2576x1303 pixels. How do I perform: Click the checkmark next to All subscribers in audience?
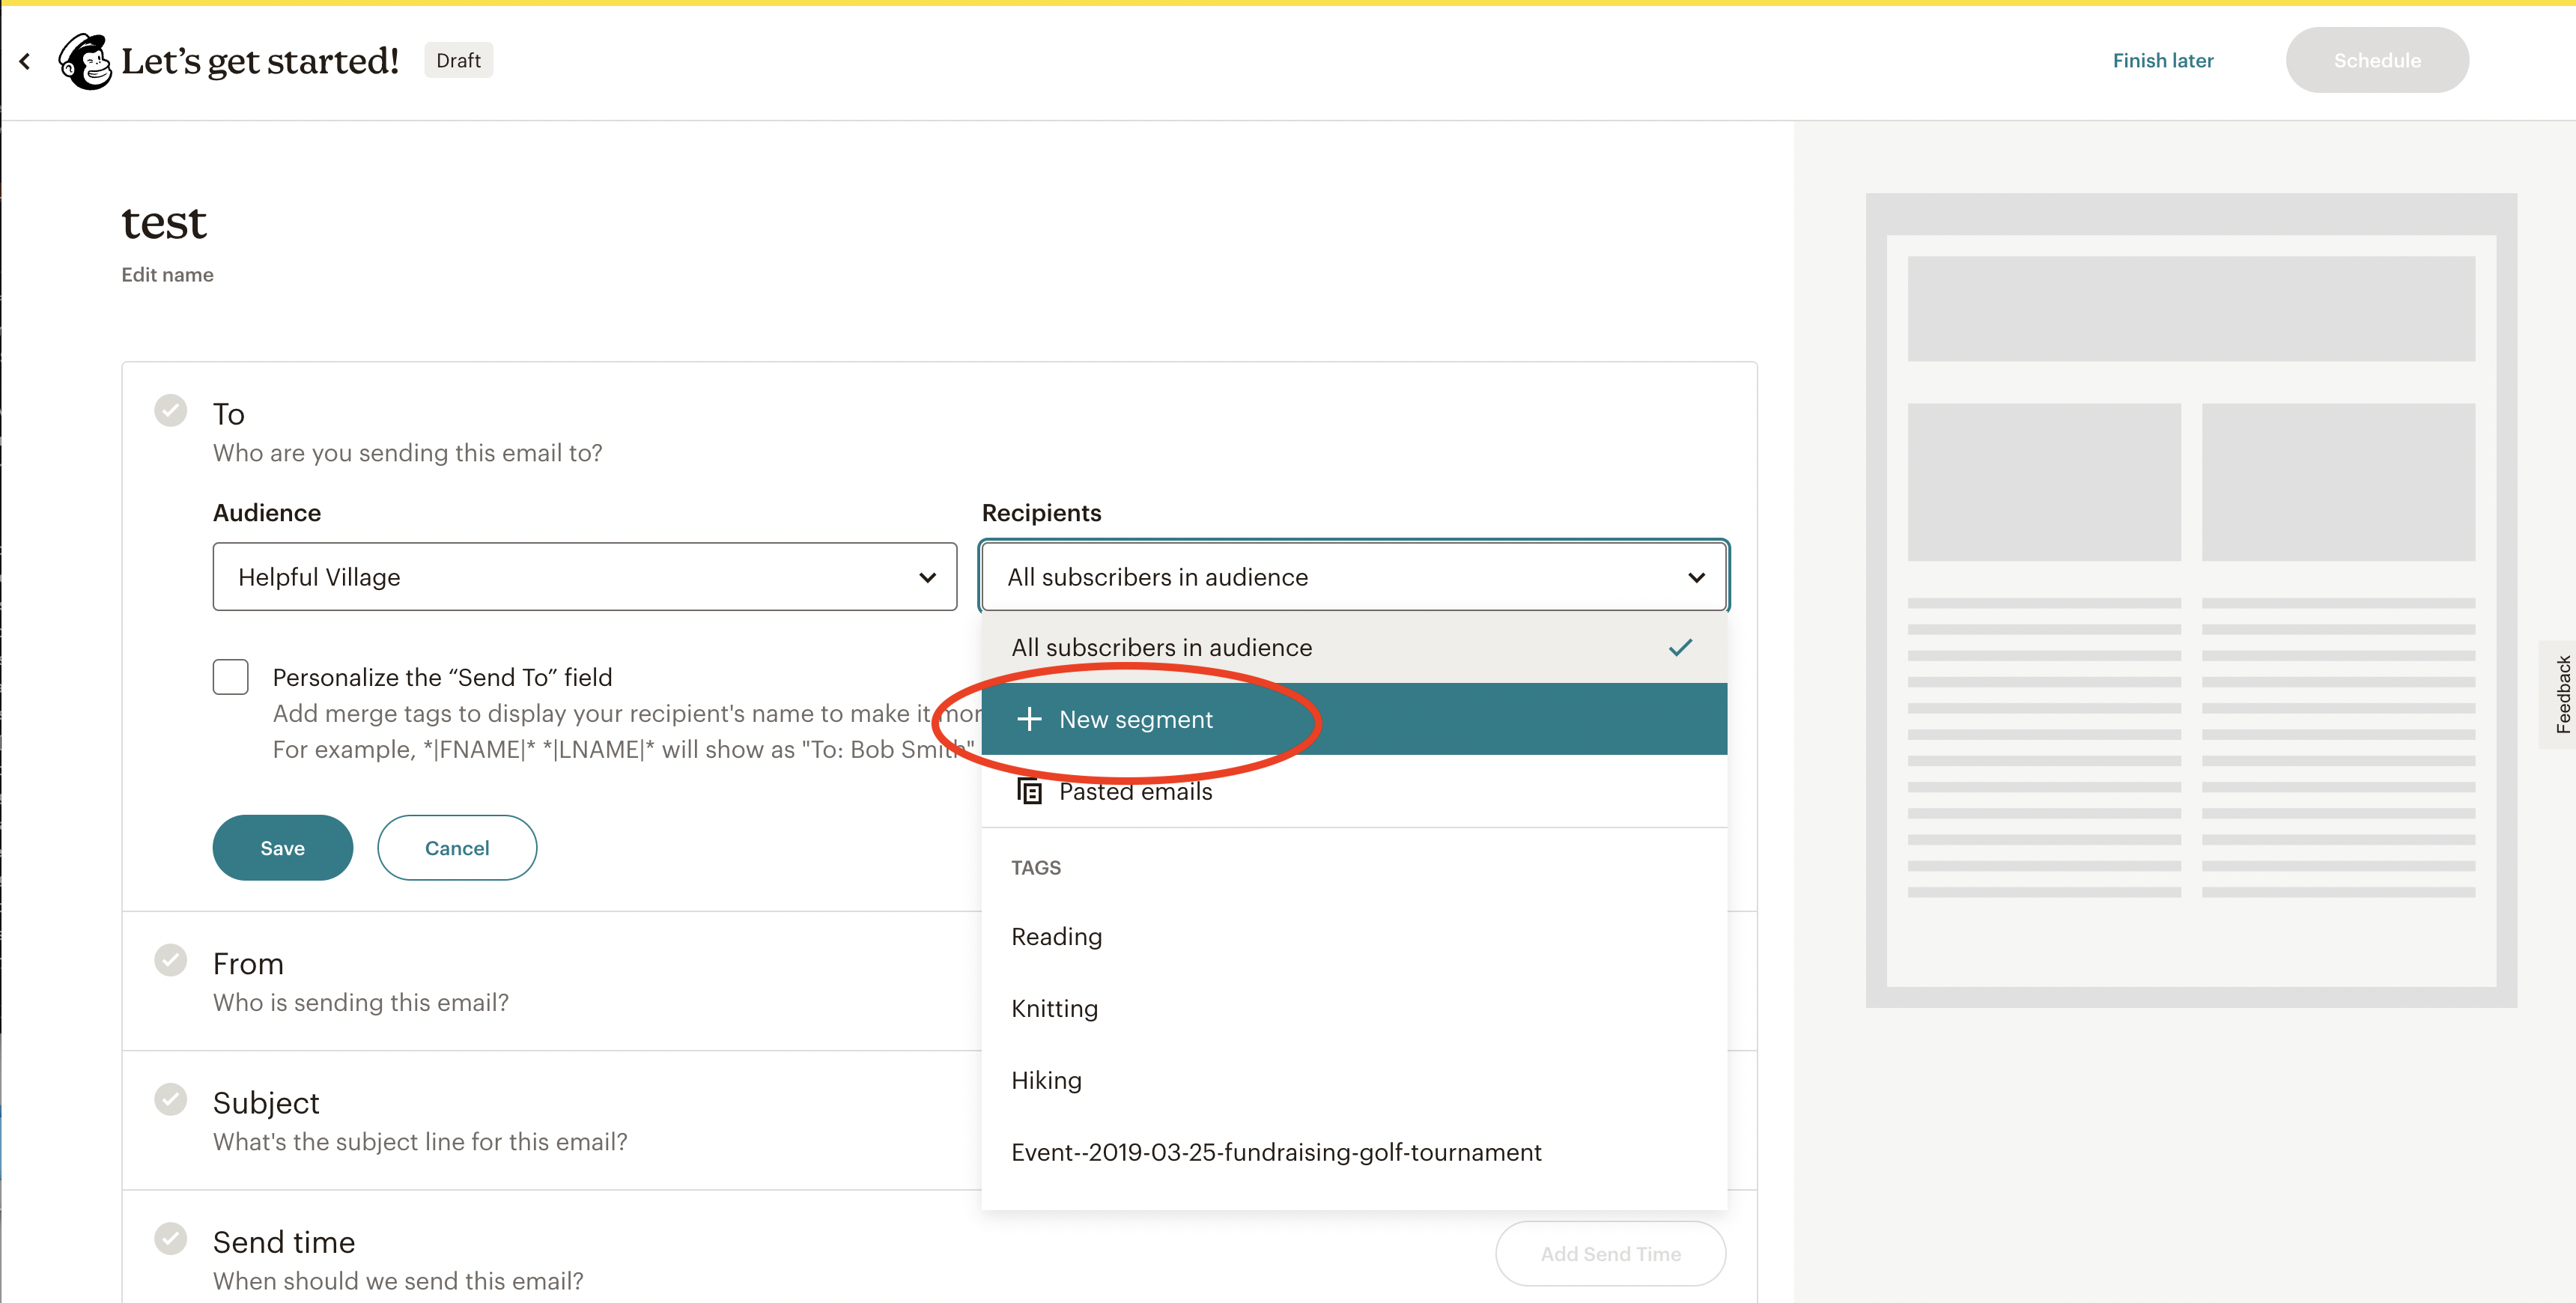1681,647
